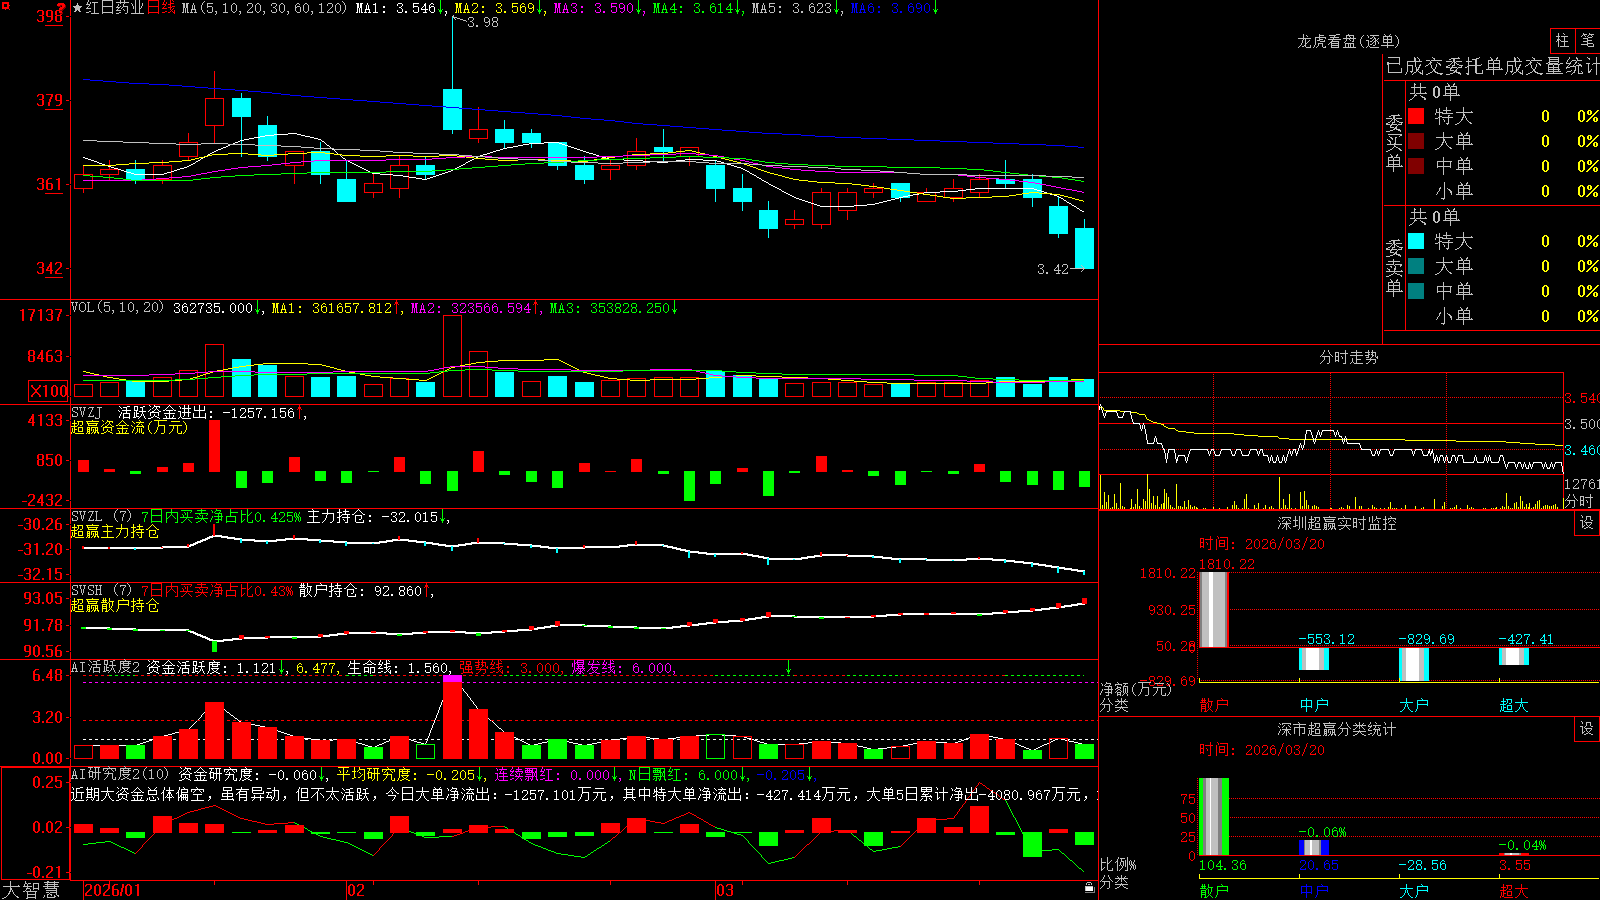Click the 104.36 散户 ratio value
This screenshot has width=1600, height=900.
pos(1223,865)
